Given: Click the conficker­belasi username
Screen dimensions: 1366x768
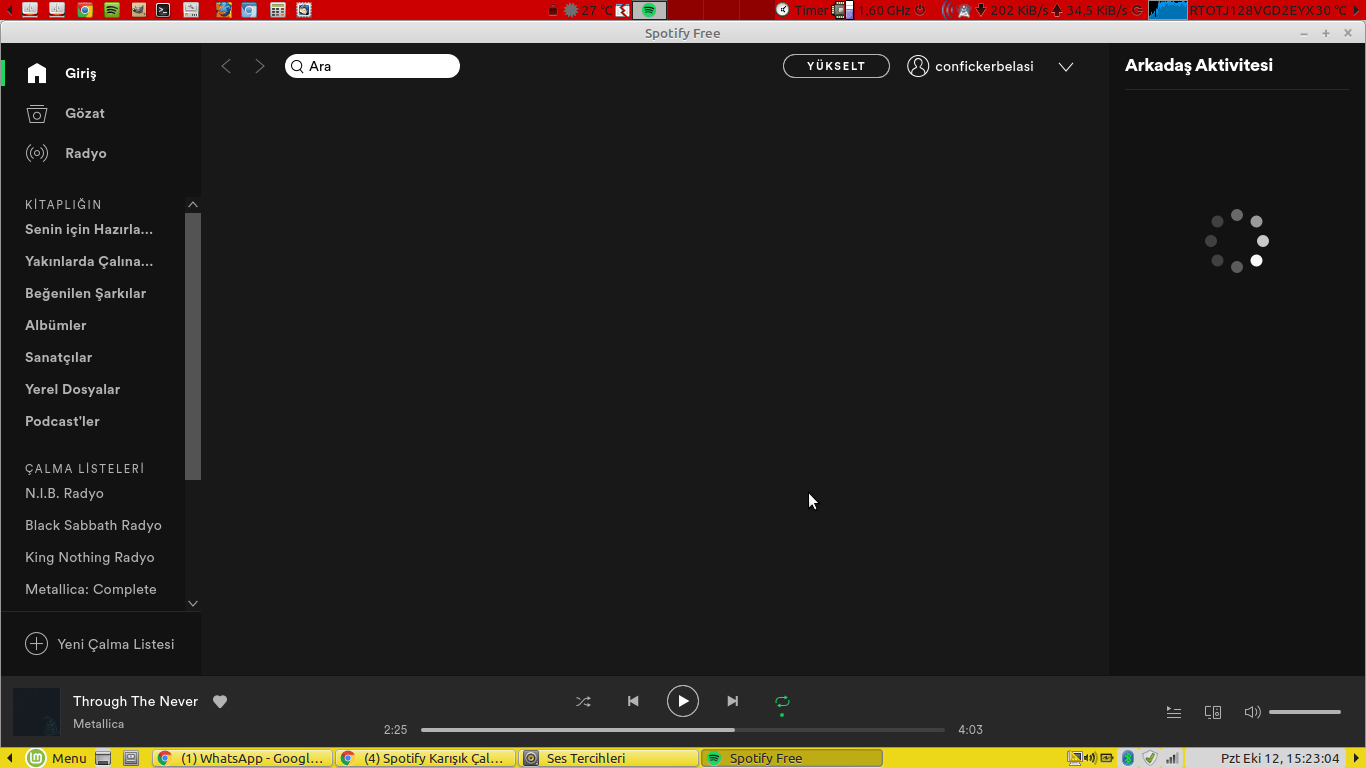Looking at the screenshot, I should pyautogui.click(x=984, y=66).
